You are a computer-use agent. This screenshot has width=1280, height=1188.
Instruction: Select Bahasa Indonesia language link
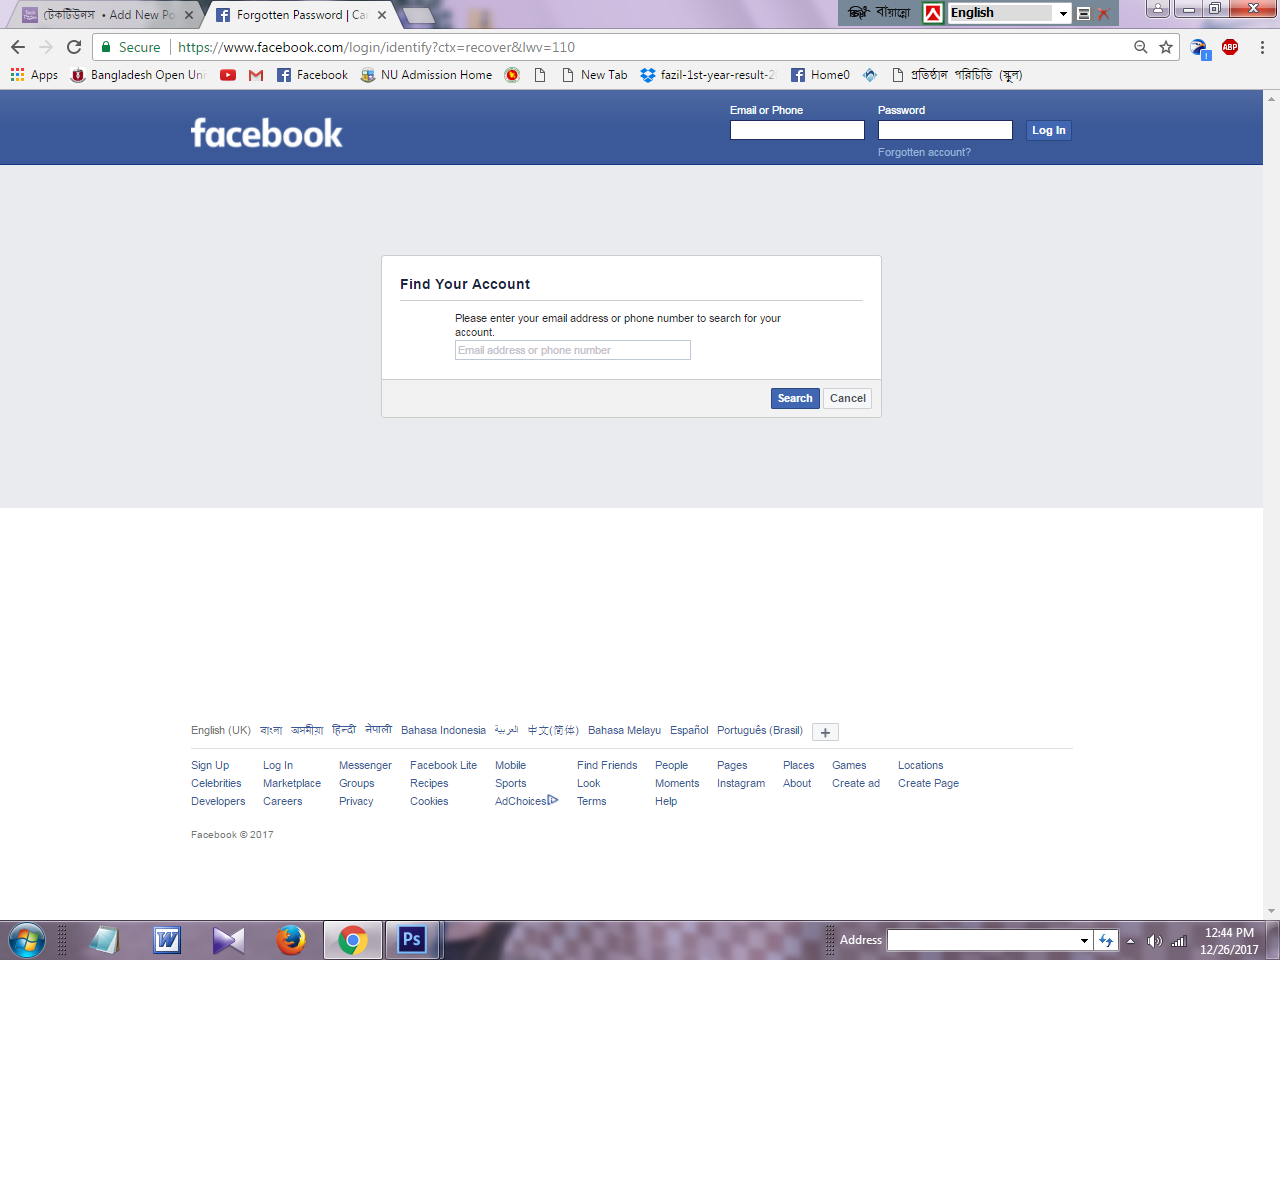[x=443, y=730]
